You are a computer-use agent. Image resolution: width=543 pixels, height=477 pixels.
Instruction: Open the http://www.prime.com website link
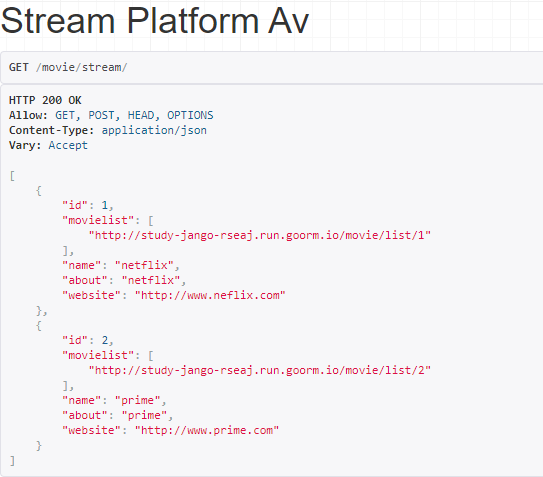pyautogui.click(x=207, y=431)
